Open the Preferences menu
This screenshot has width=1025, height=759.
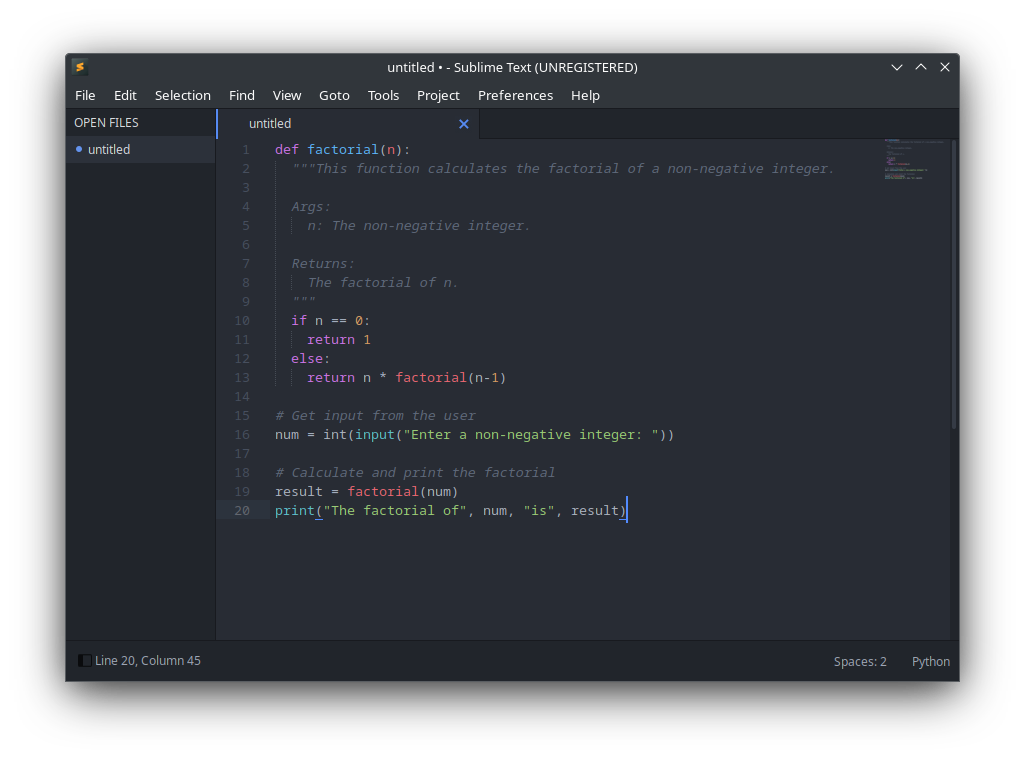[515, 95]
